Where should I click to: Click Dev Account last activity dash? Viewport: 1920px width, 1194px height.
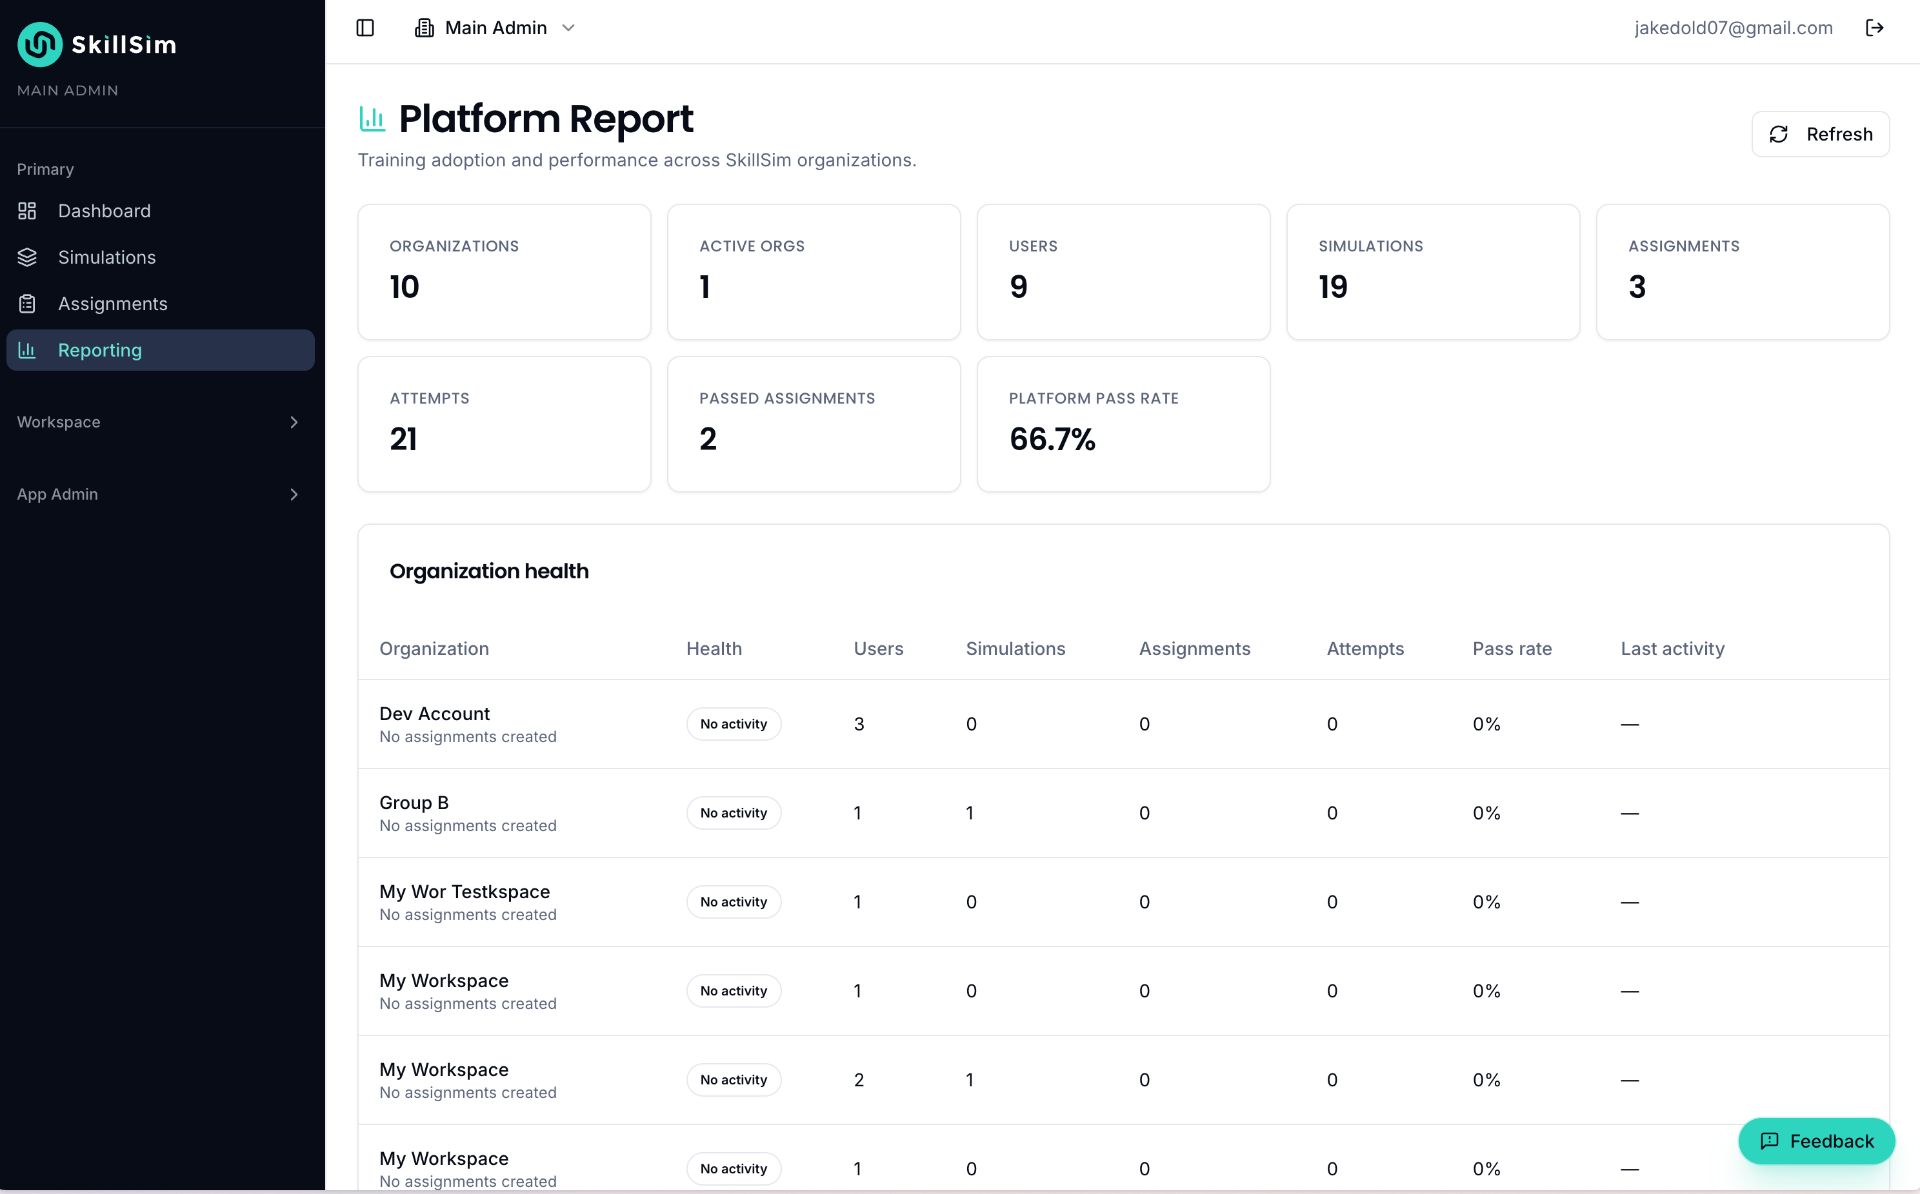tap(1630, 724)
